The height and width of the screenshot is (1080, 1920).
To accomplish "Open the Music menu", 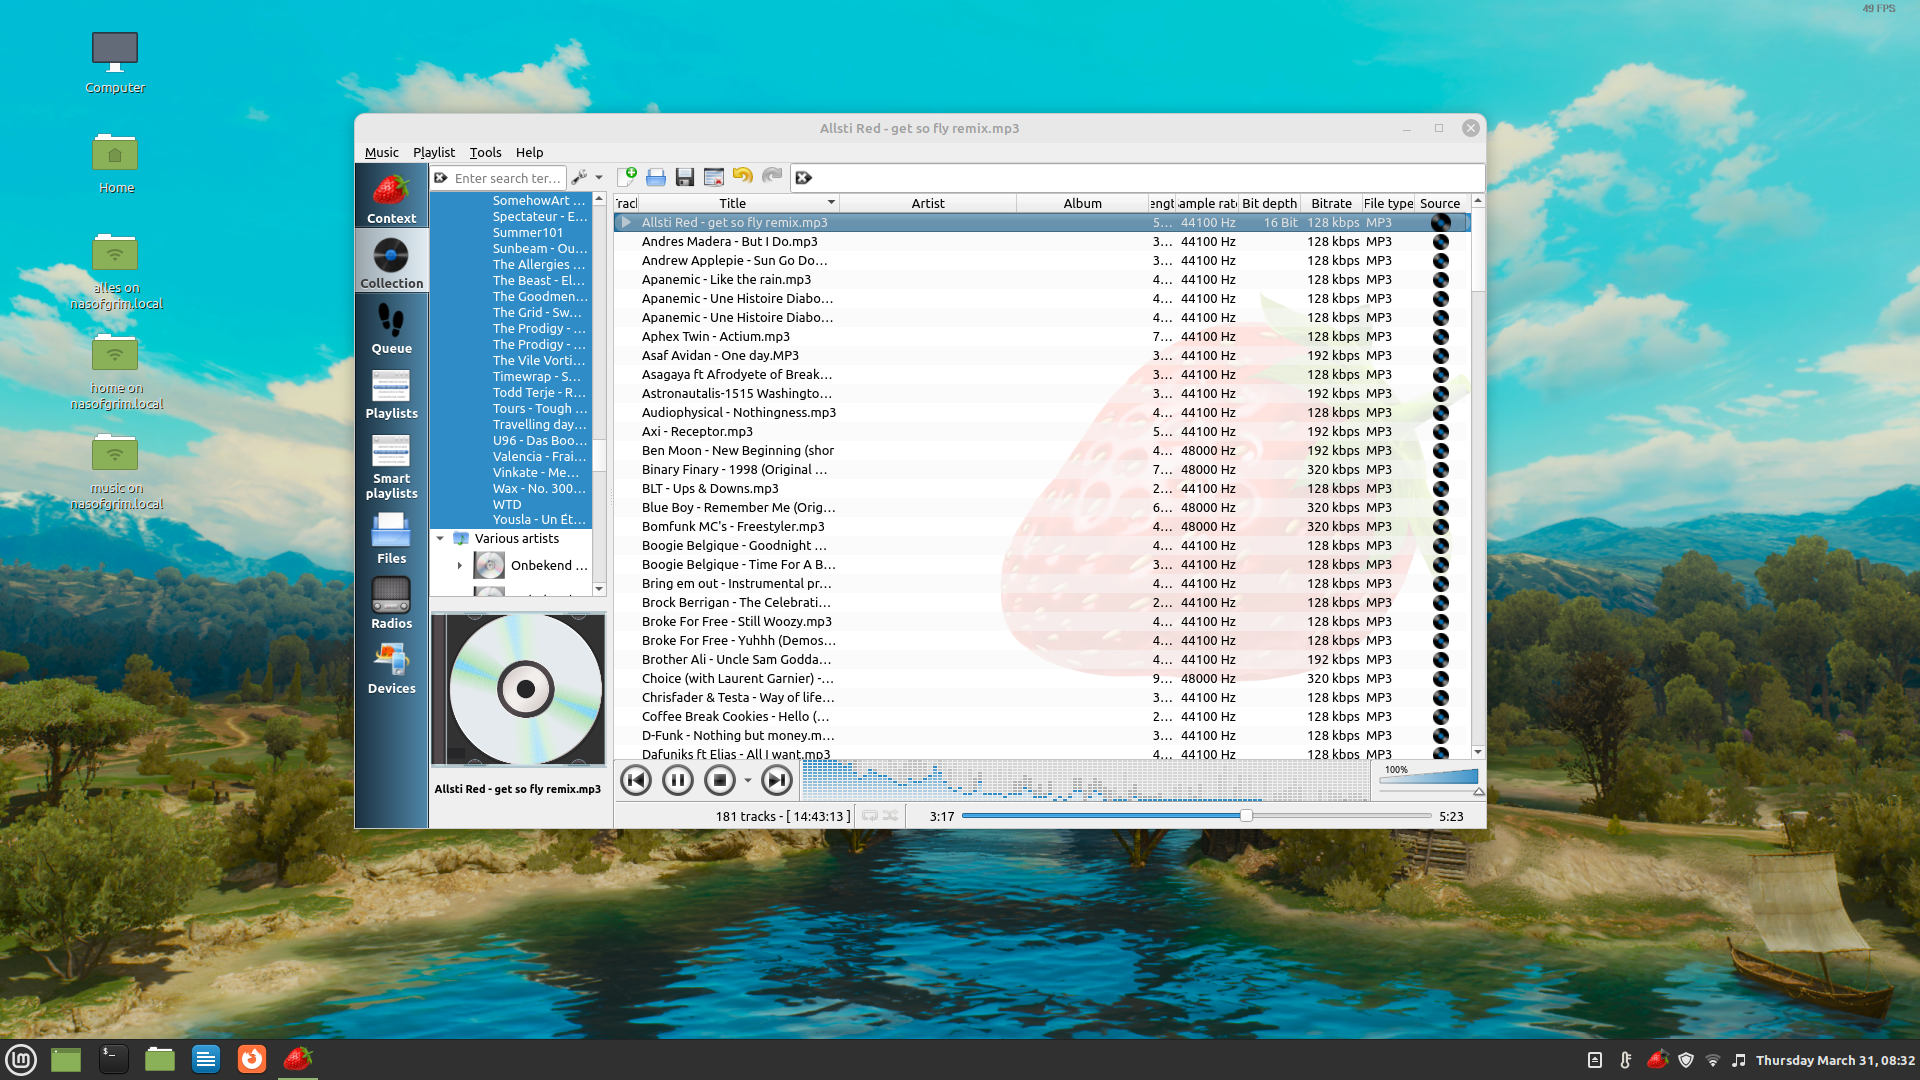I will (x=382, y=152).
